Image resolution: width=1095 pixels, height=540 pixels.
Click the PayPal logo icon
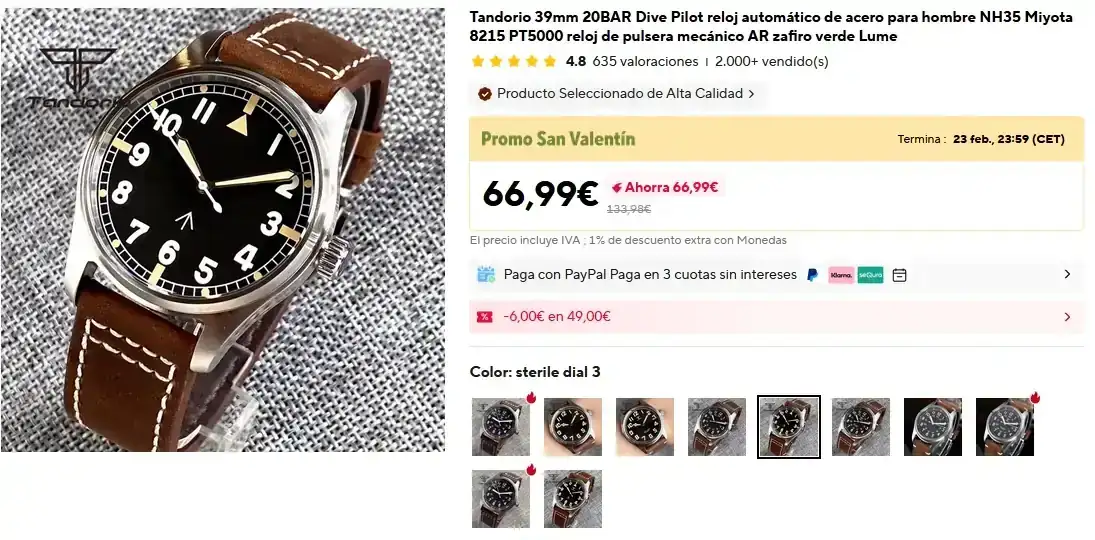(x=812, y=275)
